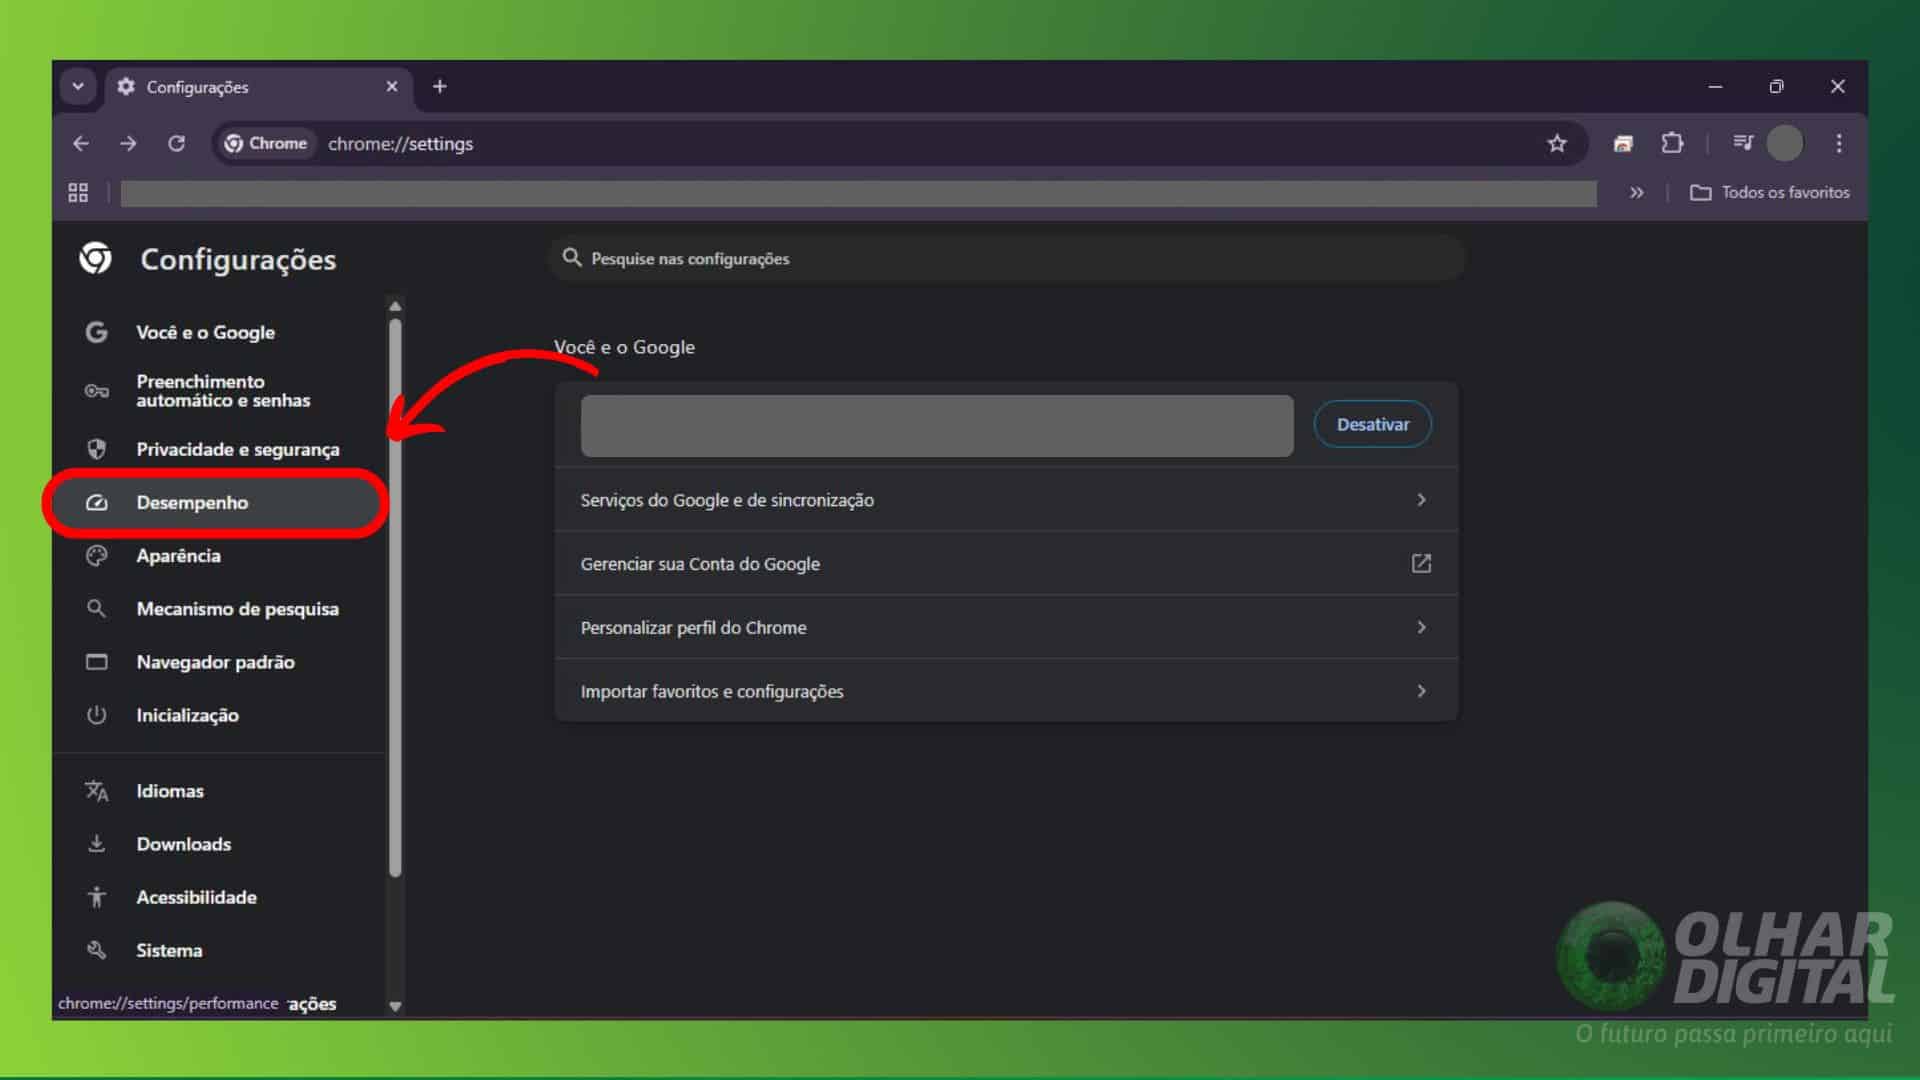Screen dimensions: 1920x1080
Task: Close the Configurações tab
Action: pos(392,87)
